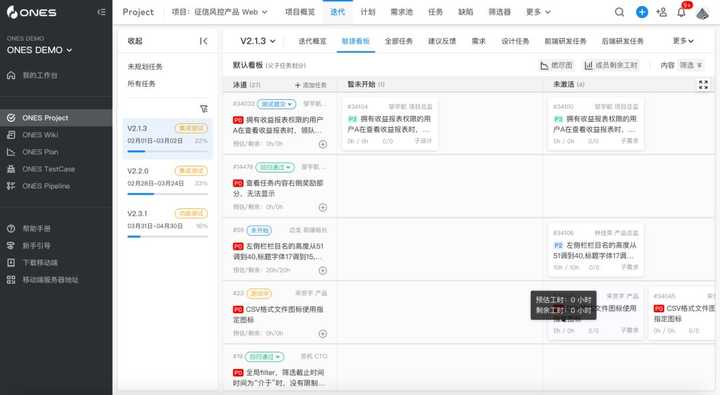Viewport: 720px width, 395px height.
Task: Open project selector 征信风控产品 Web
Action: [x=219, y=12]
